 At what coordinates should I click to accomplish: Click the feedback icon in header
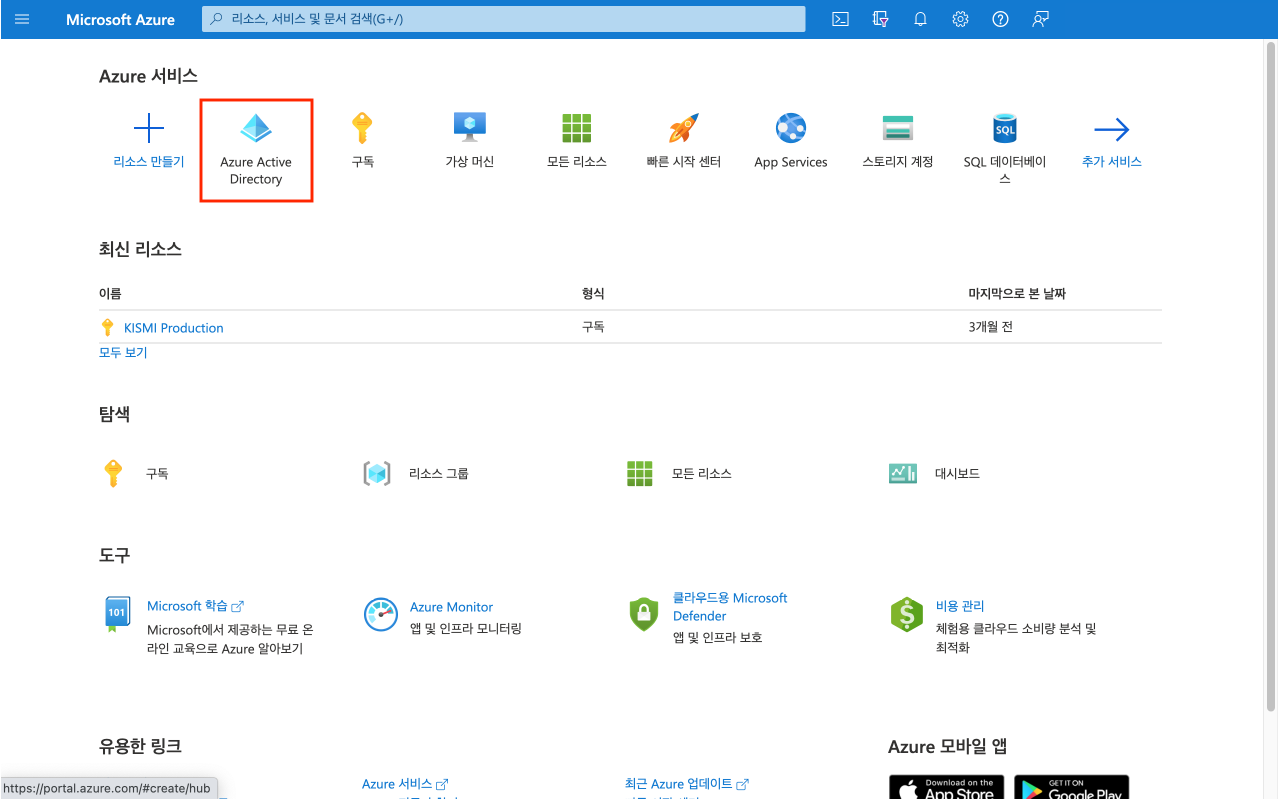click(x=1040, y=19)
